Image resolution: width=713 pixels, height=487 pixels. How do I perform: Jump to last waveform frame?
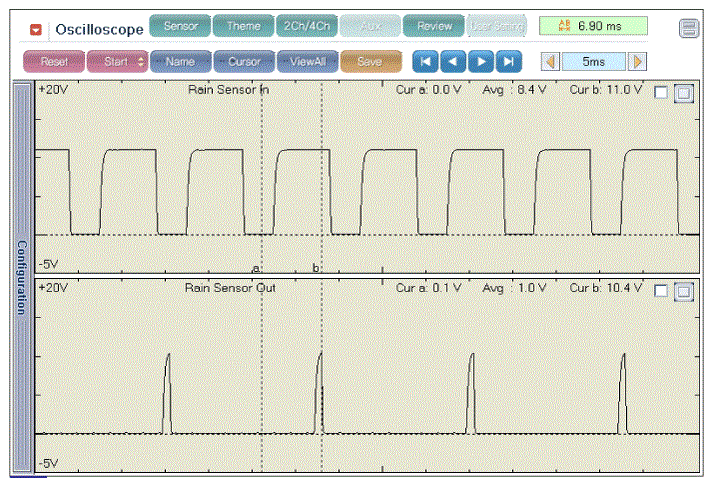click(x=510, y=62)
